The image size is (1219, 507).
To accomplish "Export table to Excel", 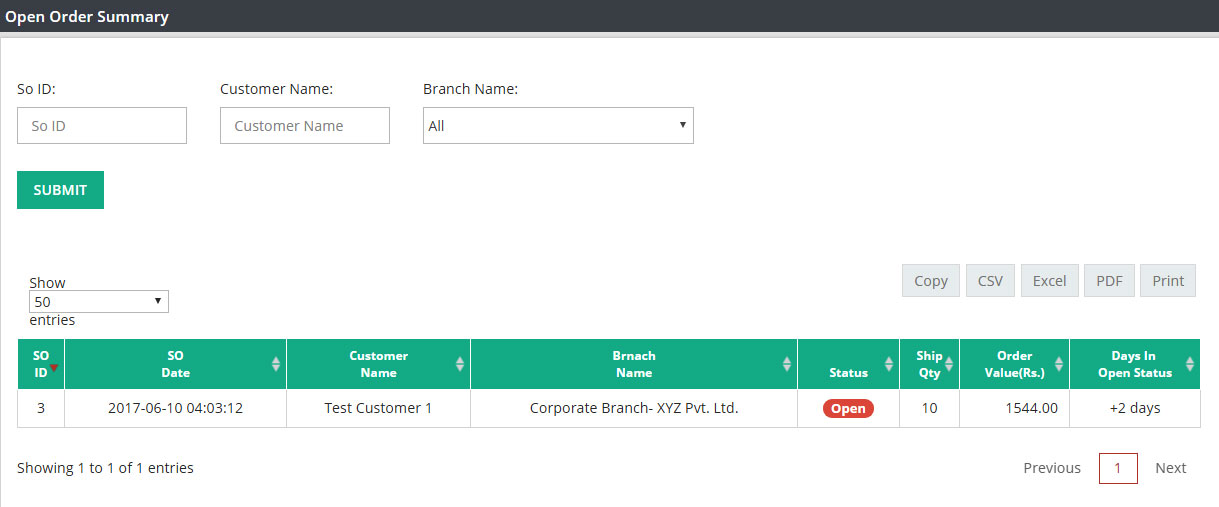I will [1049, 281].
